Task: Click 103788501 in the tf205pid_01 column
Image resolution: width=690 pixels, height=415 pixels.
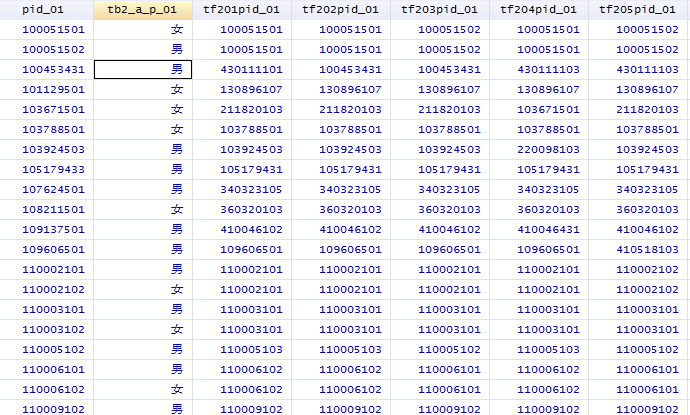Action: (638, 130)
